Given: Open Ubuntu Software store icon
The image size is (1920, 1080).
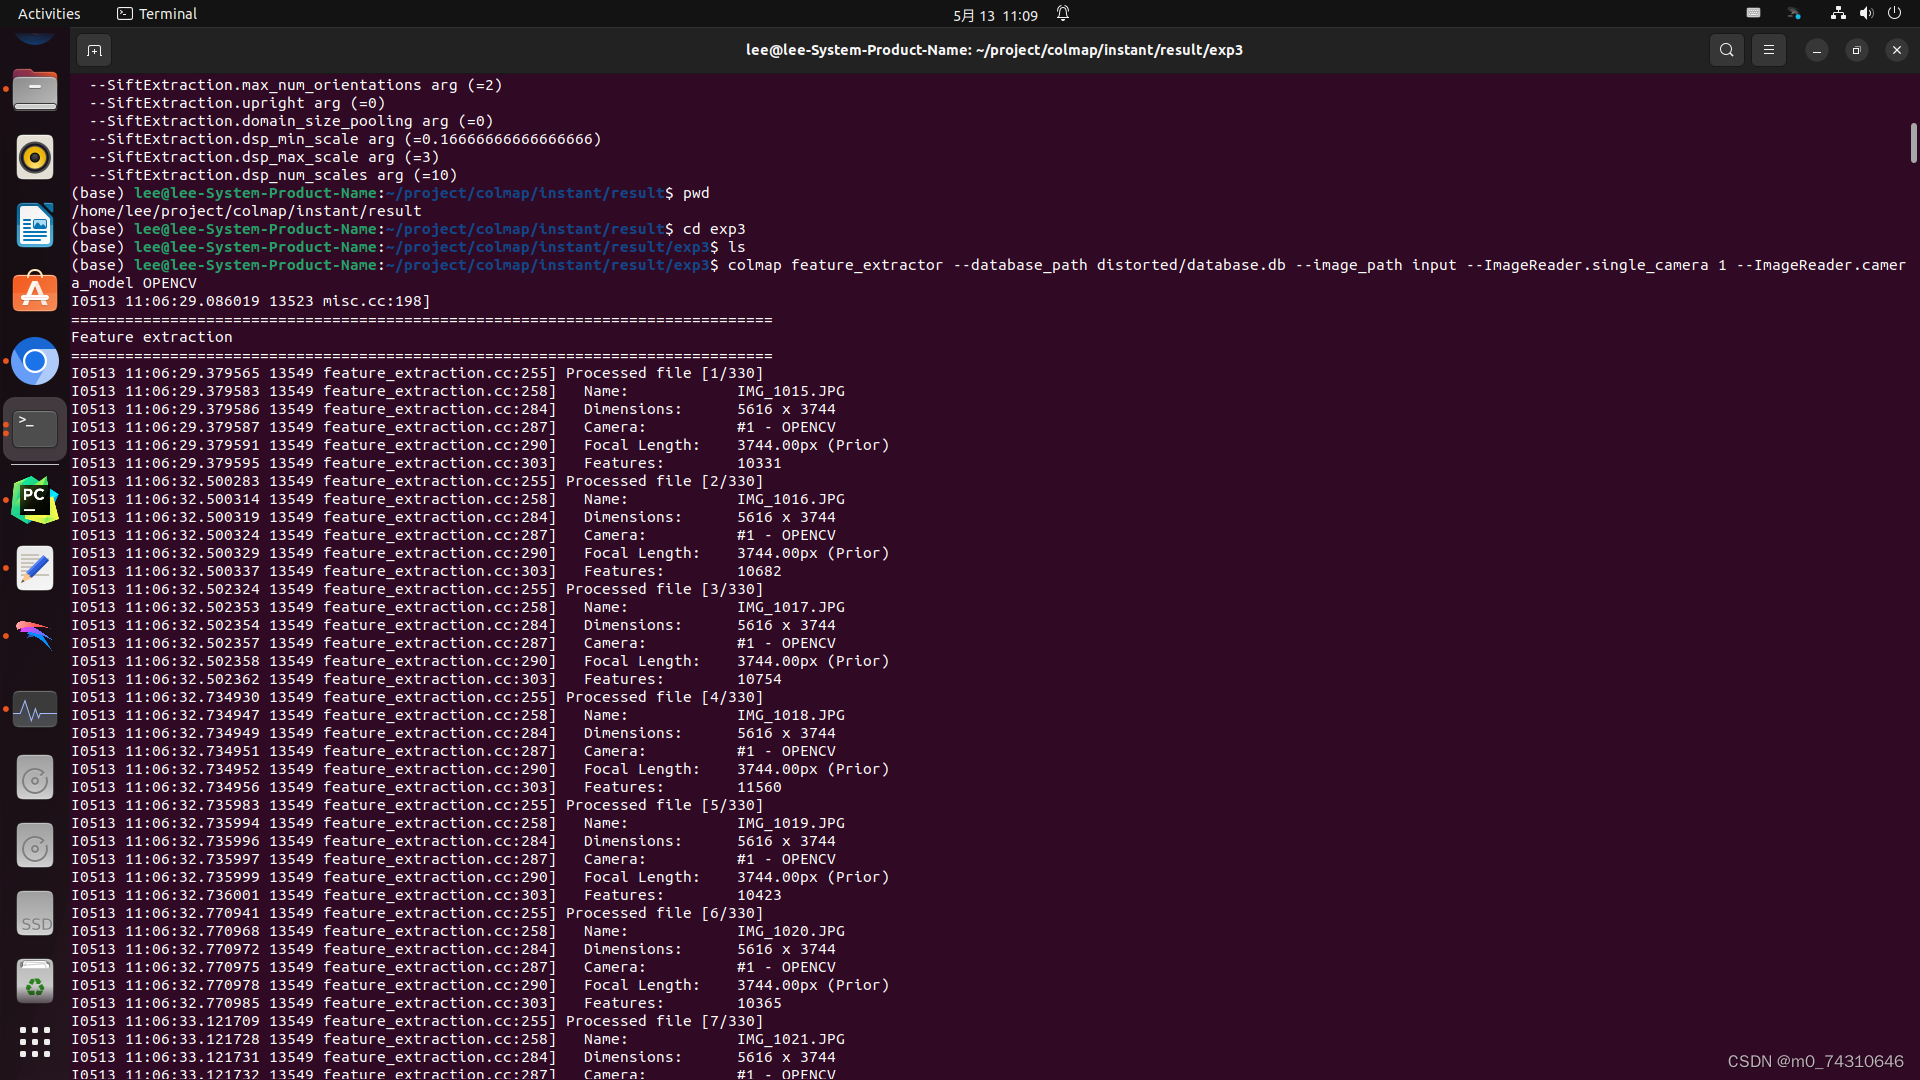Looking at the screenshot, I should pyautogui.click(x=35, y=292).
